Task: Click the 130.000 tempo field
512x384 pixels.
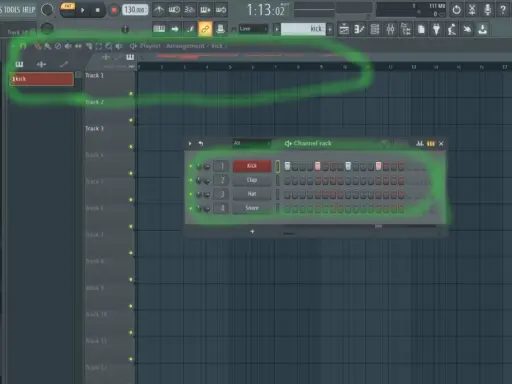Action: [135, 10]
